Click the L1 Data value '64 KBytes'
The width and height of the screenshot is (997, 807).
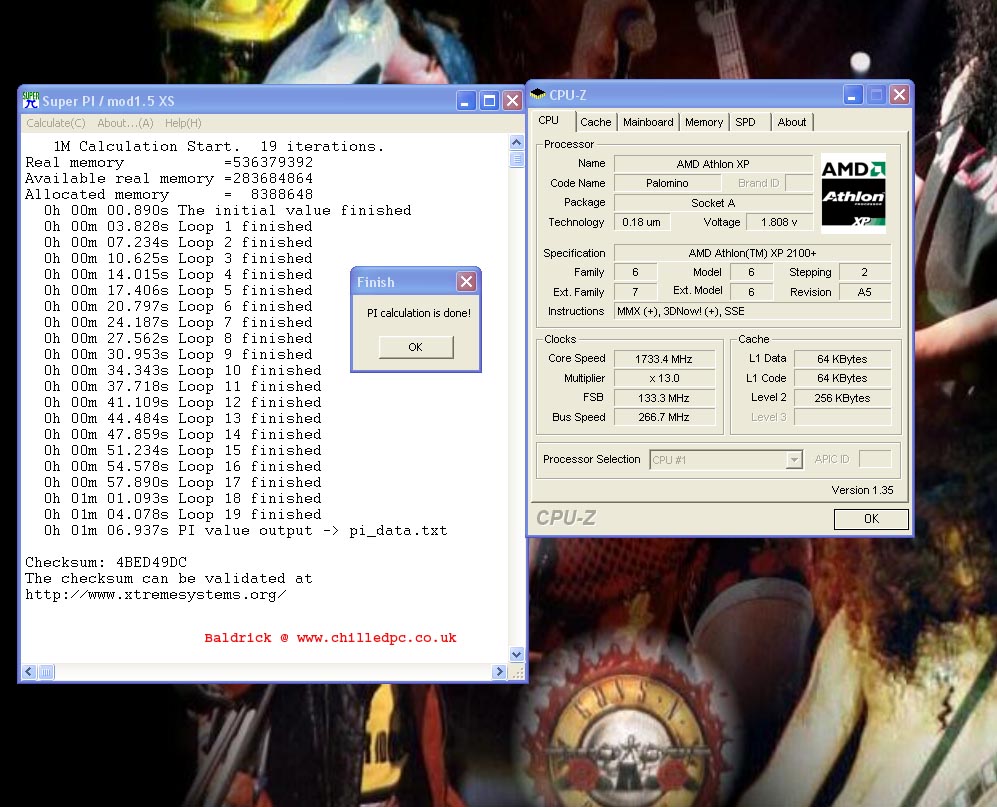842,359
